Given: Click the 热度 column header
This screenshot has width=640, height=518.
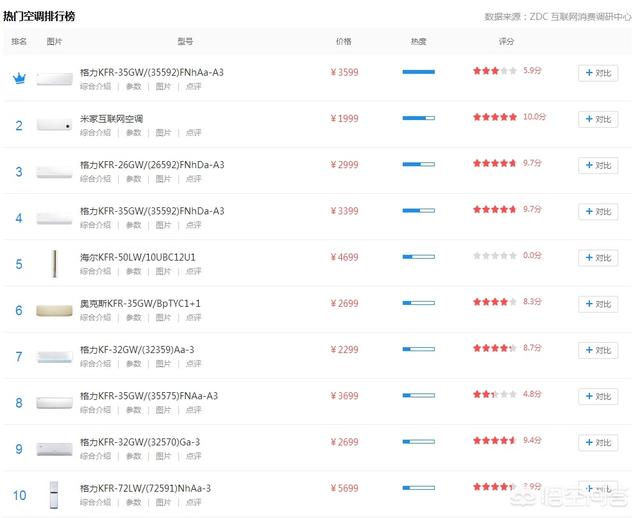Looking at the screenshot, I should (418, 41).
